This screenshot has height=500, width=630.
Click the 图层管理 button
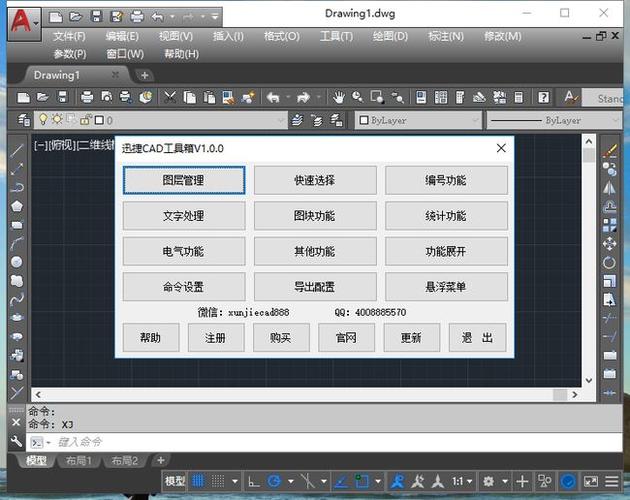coord(184,180)
